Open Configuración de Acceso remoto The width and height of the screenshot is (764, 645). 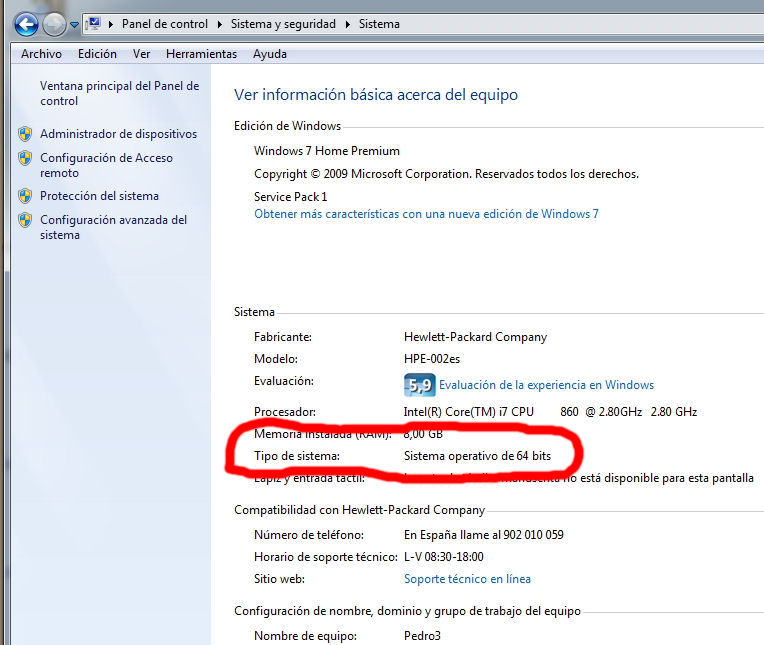(106, 165)
